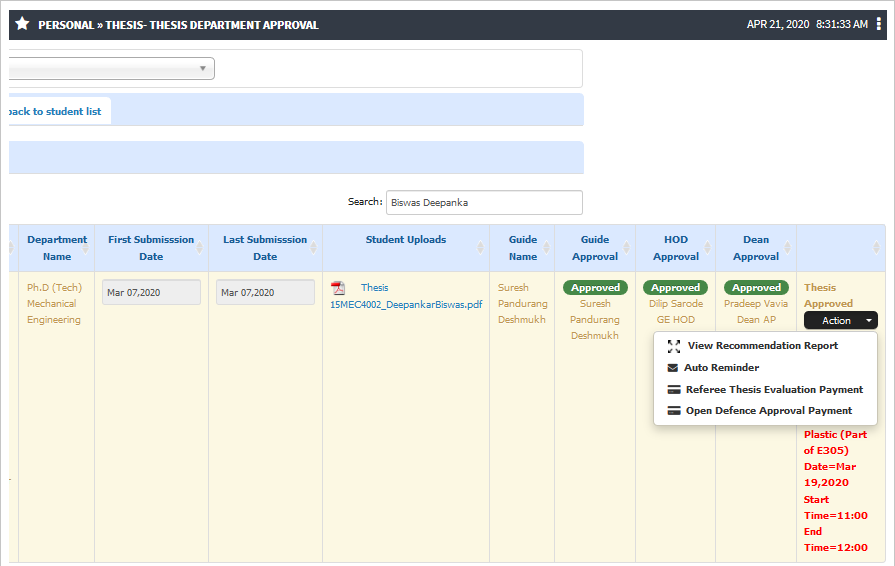The height and width of the screenshot is (566, 895).
Task: Click the Thesis Approved status text
Action: (x=828, y=296)
